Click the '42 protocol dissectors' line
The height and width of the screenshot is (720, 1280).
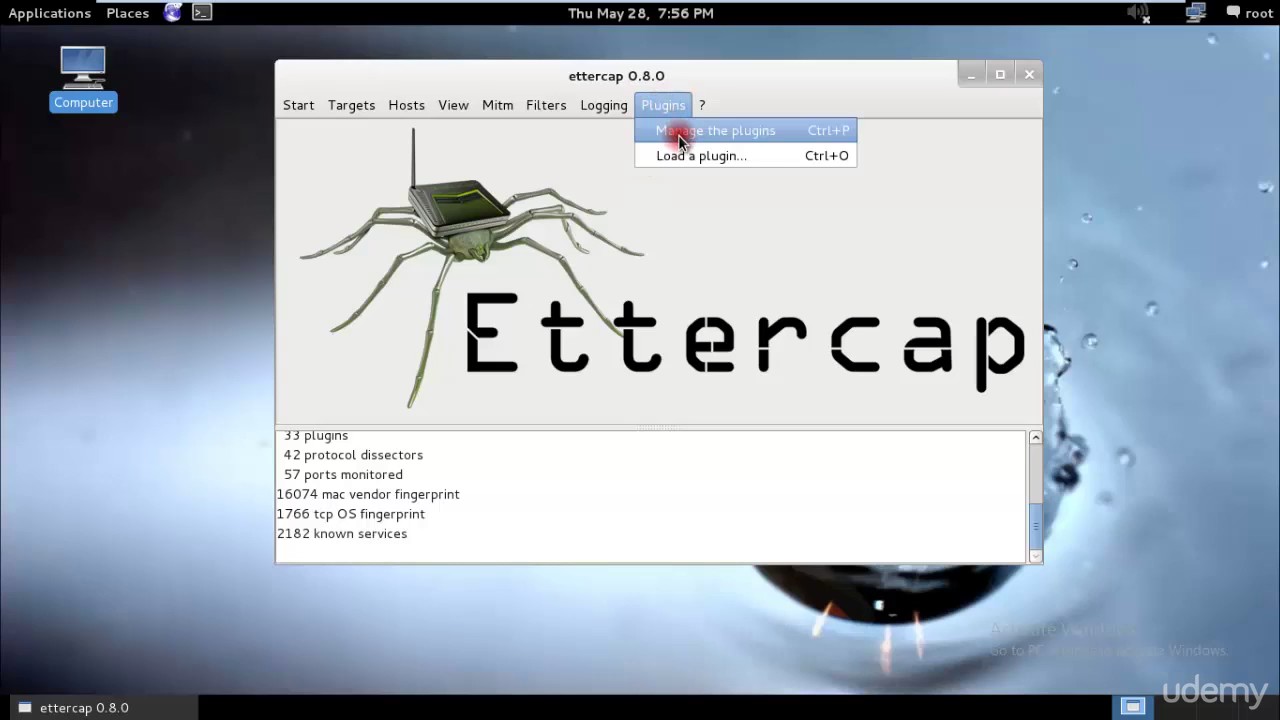pyautogui.click(x=353, y=455)
